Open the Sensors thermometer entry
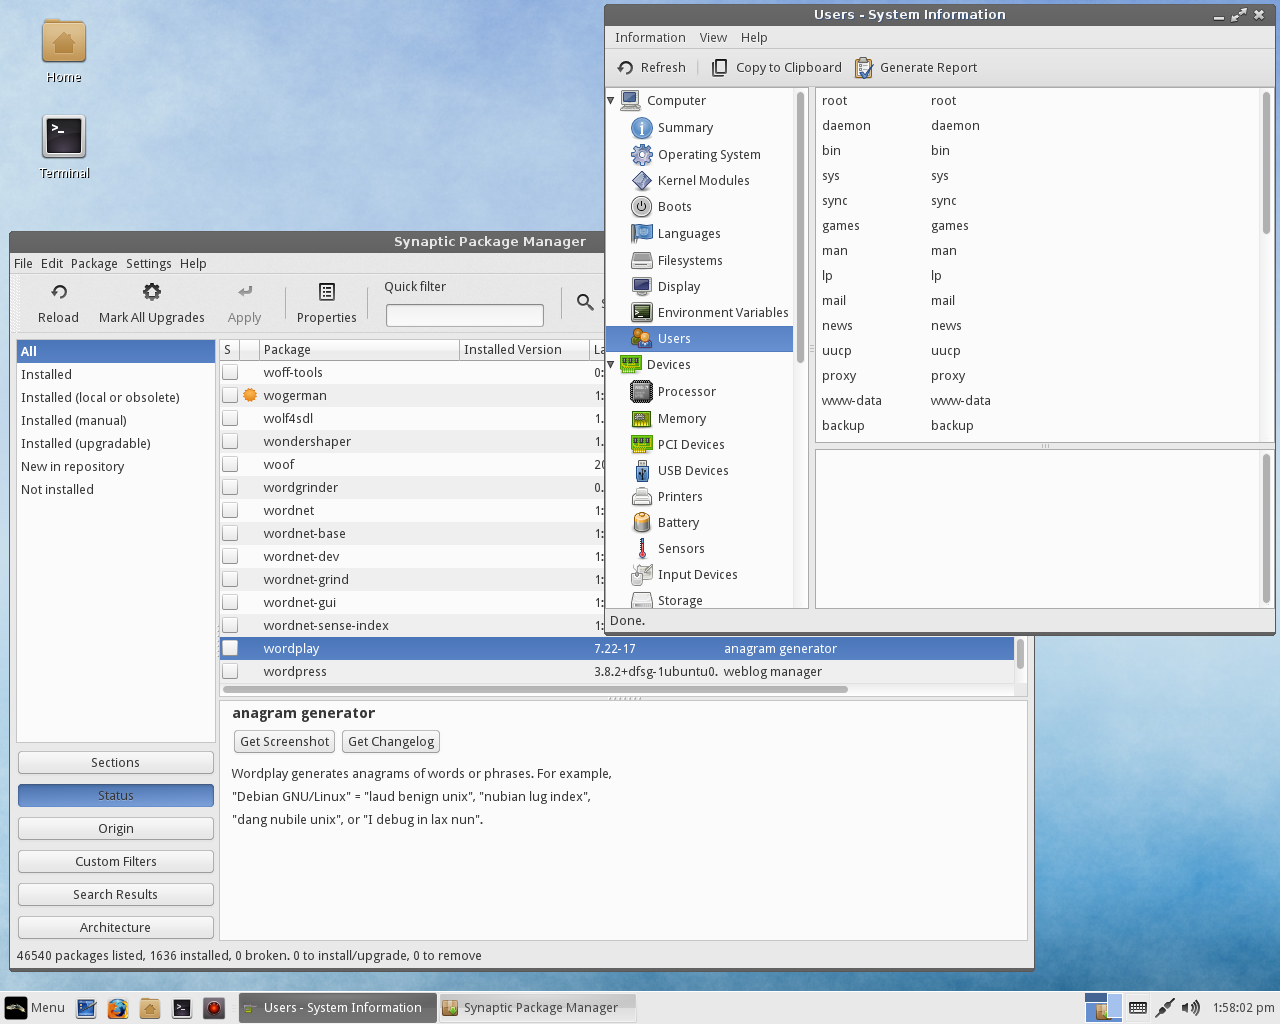The width and height of the screenshot is (1280, 1024). (642, 549)
